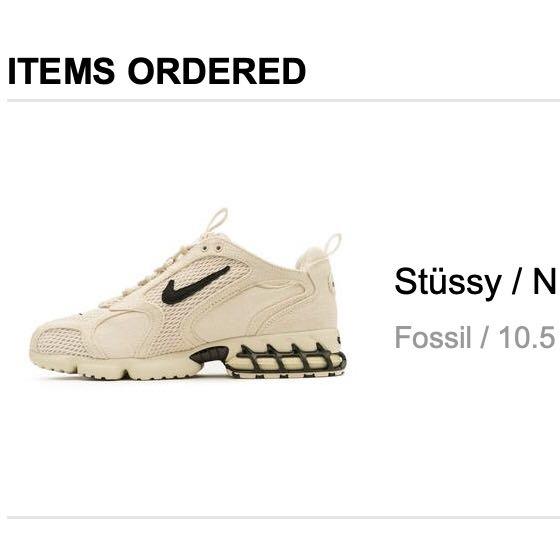This screenshot has width=560, height=560.
Task: Select the word Stüssy in the product title
Action: pos(448,282)
